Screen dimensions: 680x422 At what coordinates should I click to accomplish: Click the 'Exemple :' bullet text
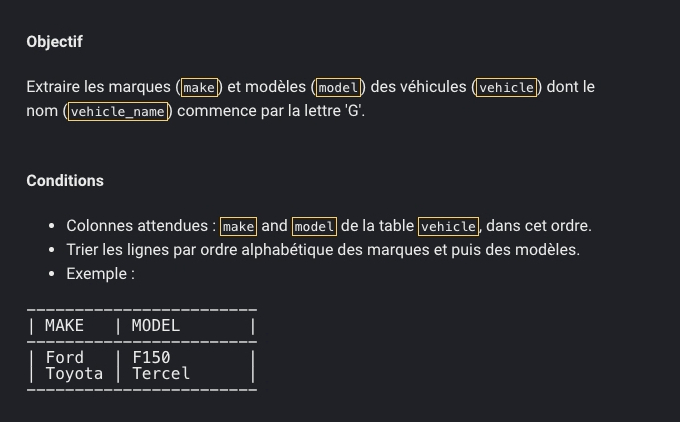(101, 274)
